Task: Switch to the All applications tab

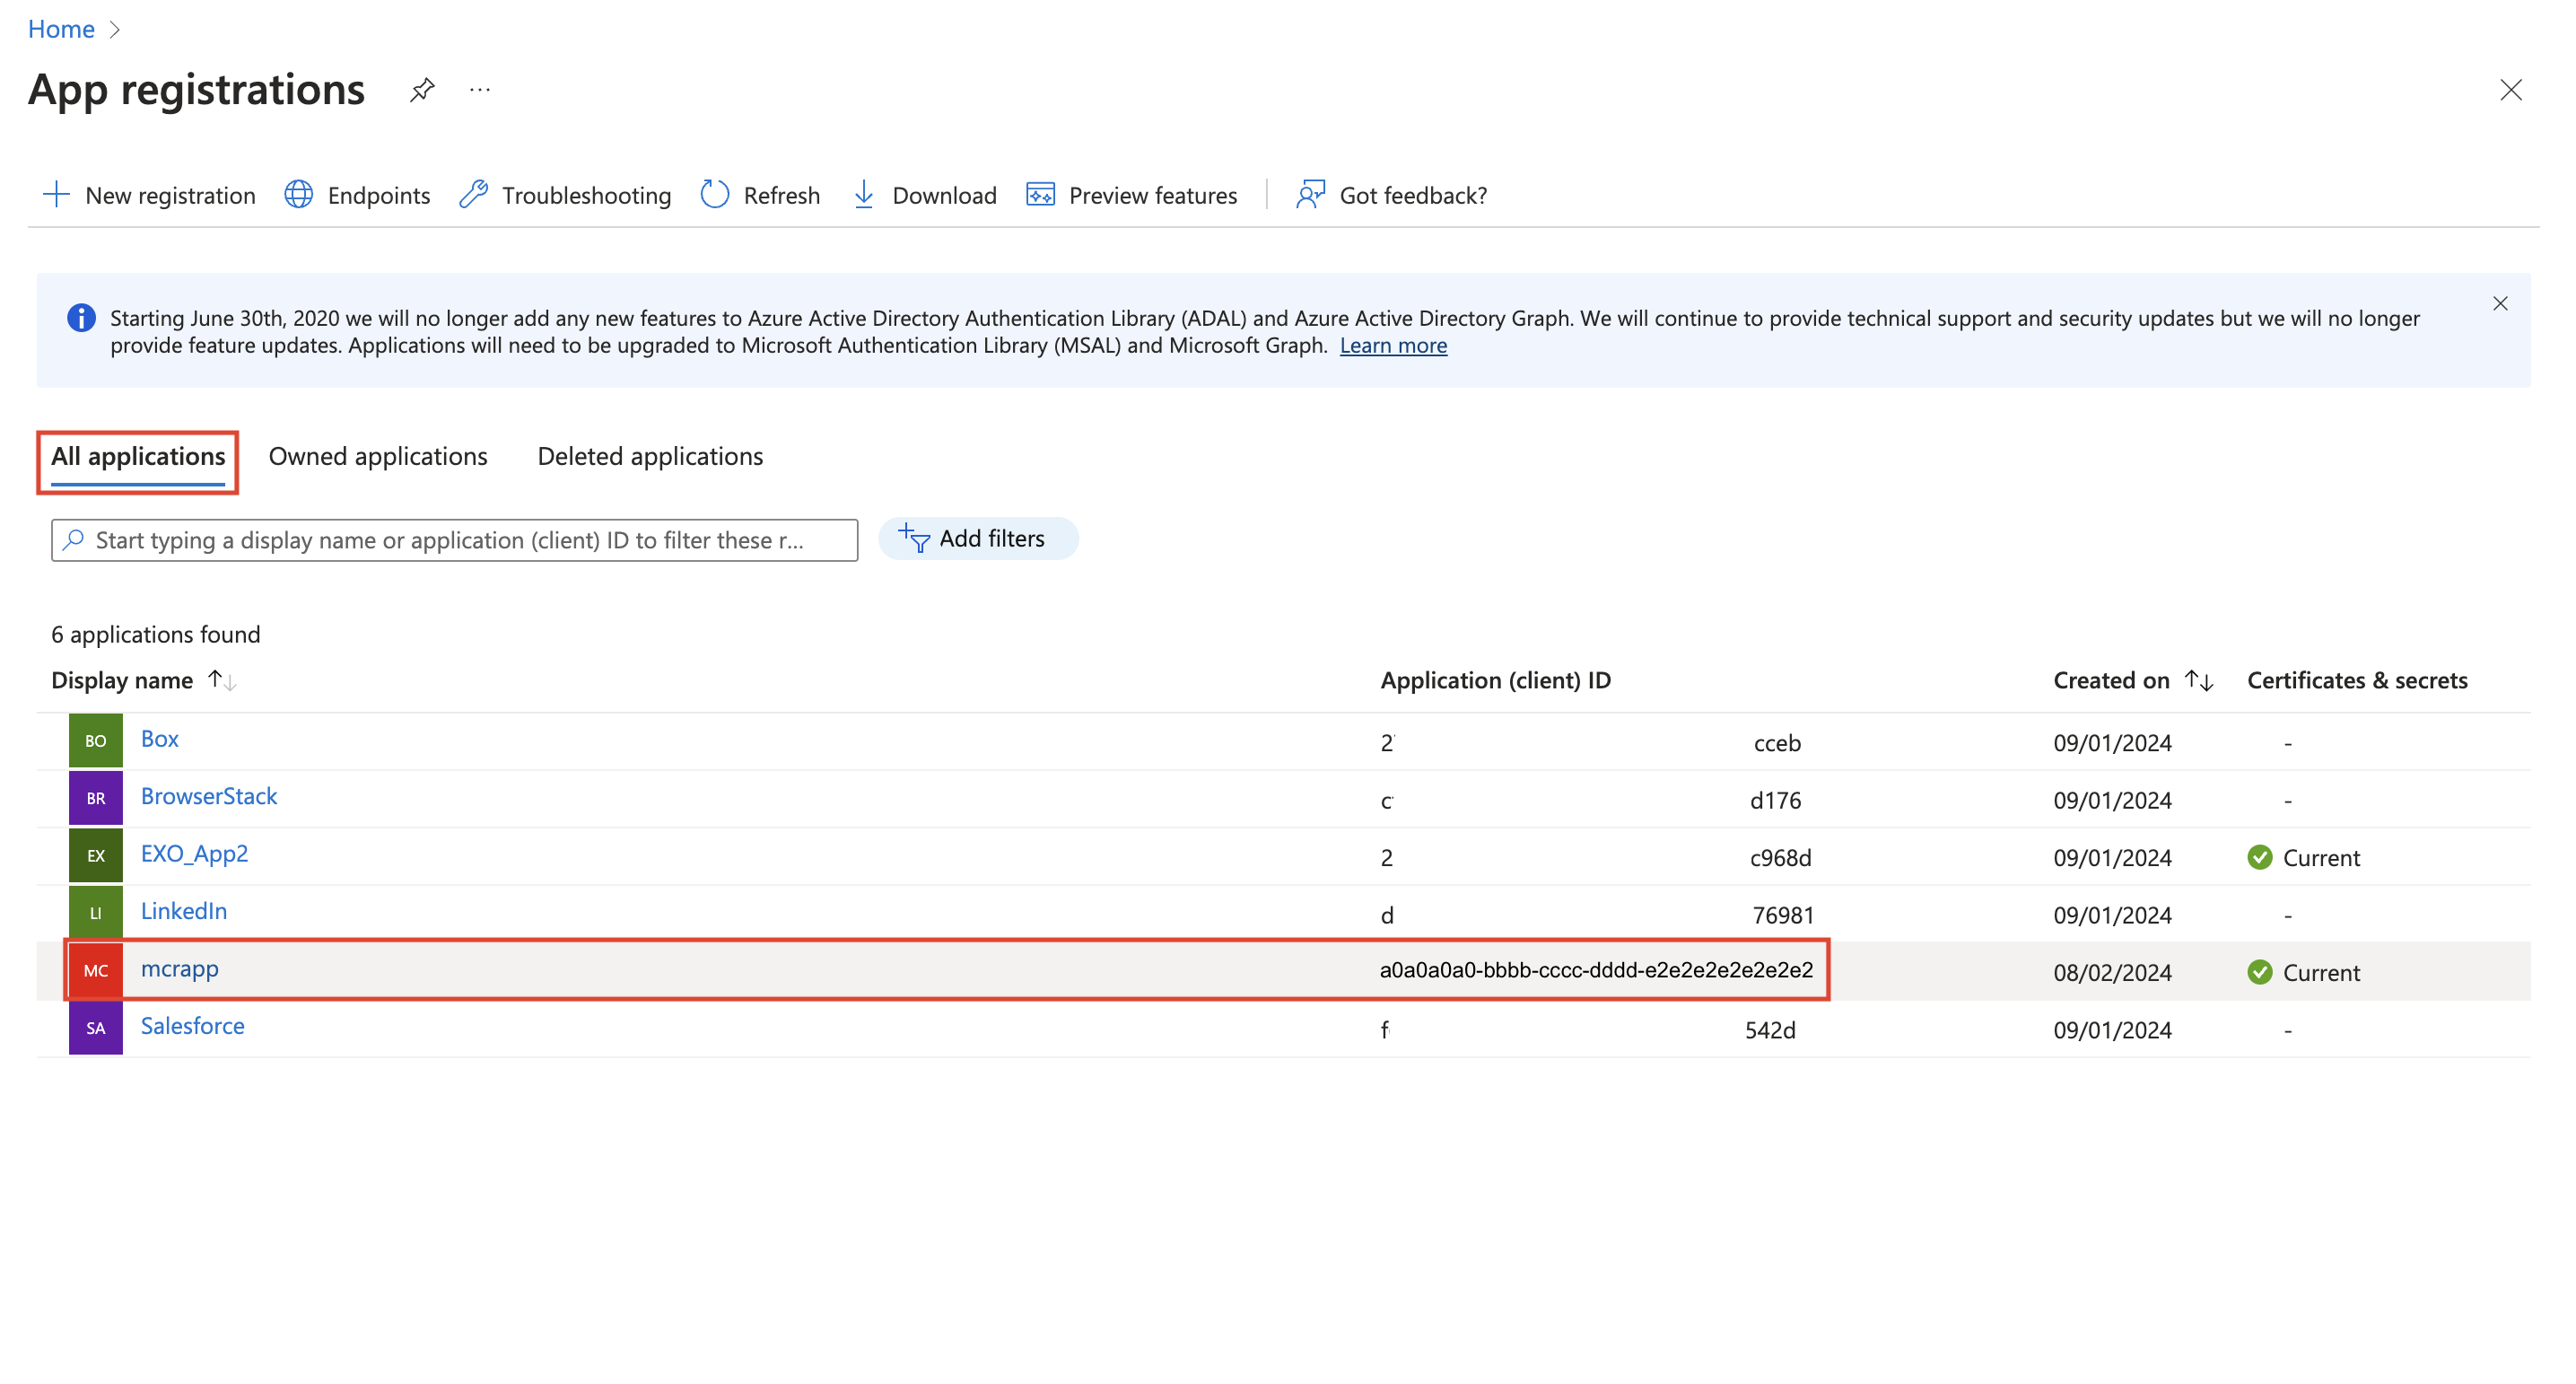Action: (138, 457)
